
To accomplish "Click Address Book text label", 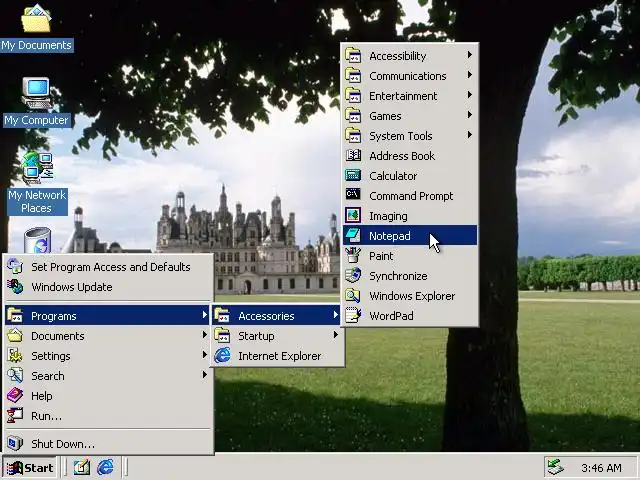I will click(x=402, y=156).
